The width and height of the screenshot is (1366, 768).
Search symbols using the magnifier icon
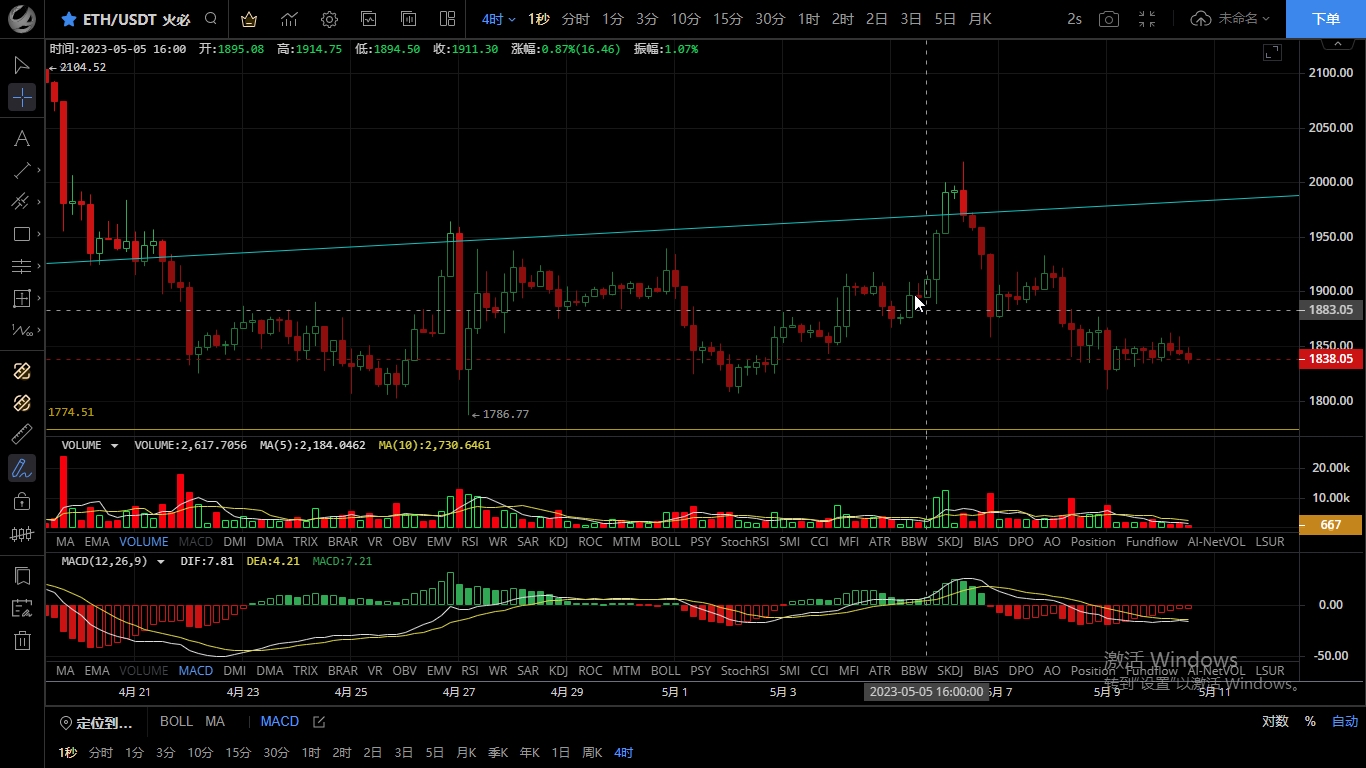(x=210, y=19)
